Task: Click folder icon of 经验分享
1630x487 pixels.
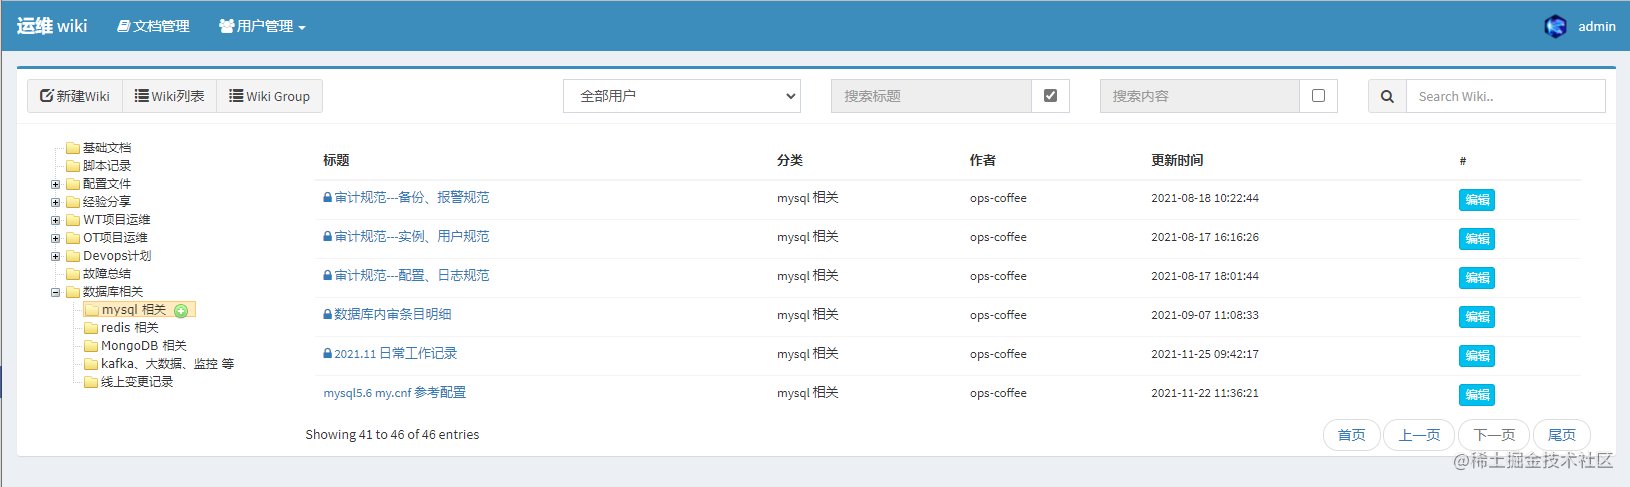Action: coord(73,202)
